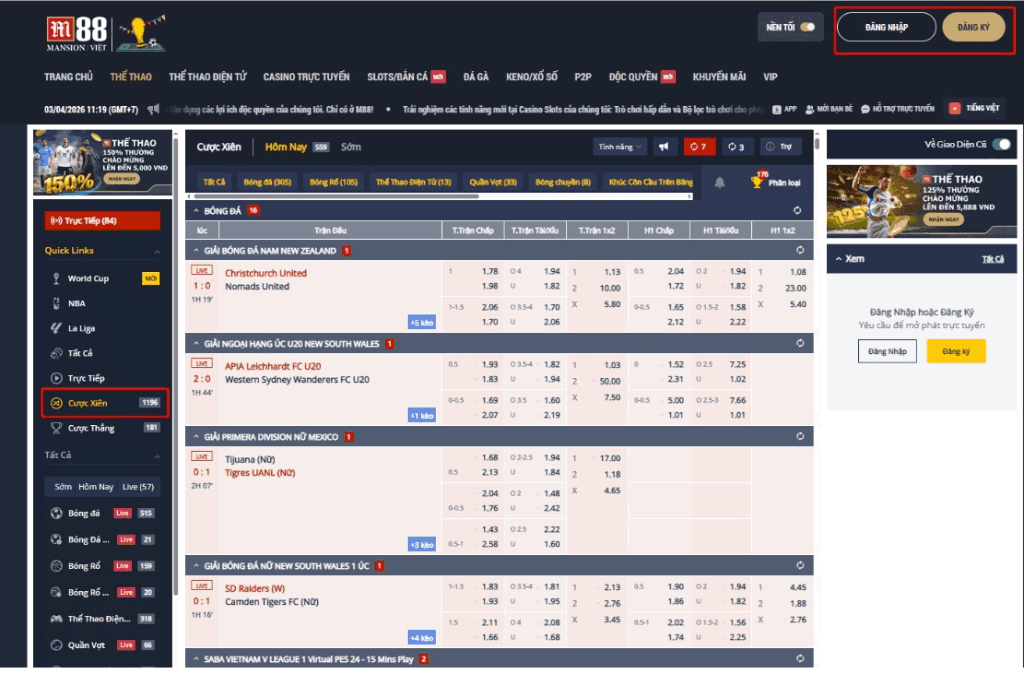Screen dimensions: 1024x674
Task: Open Tiếng Việt language selector
Action: (x=974, y=108)
